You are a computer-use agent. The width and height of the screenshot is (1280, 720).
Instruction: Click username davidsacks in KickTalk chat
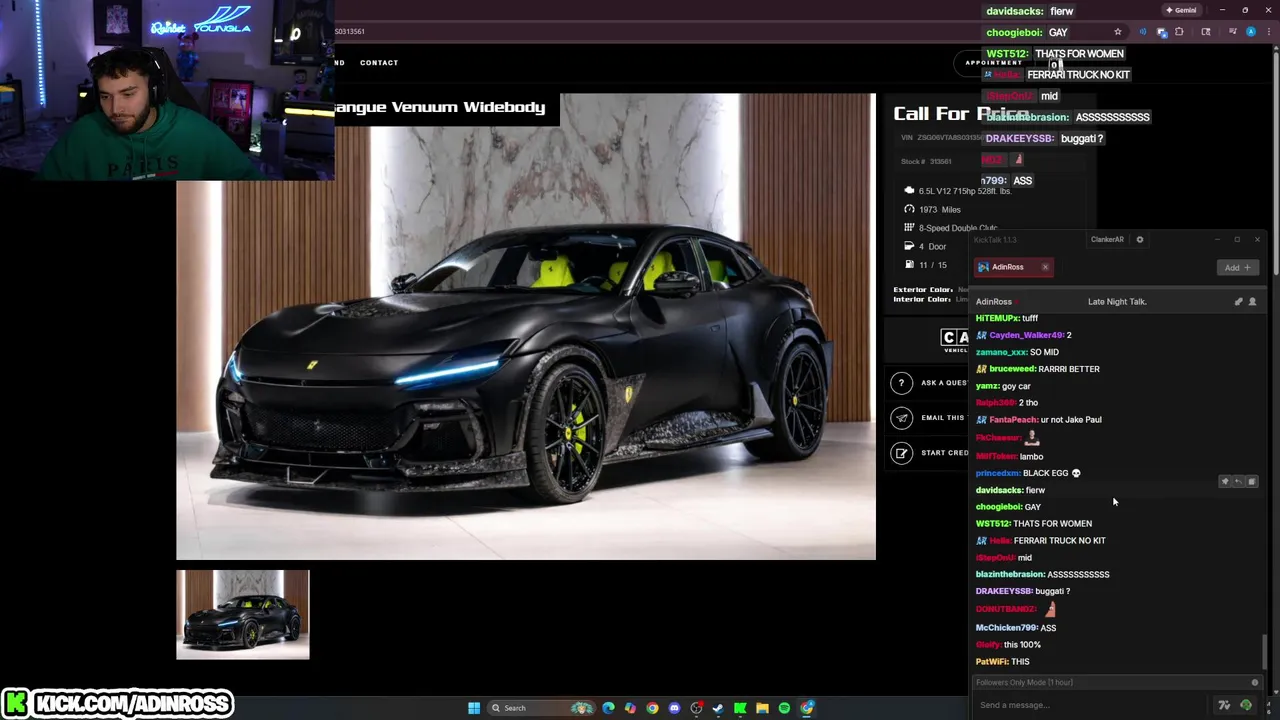coord(999,490)
